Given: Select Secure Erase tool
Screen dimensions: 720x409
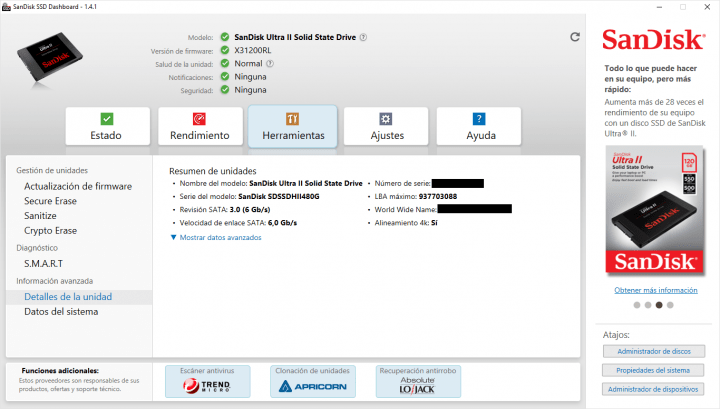Looking at the screenshot, I should pos(51,201).
